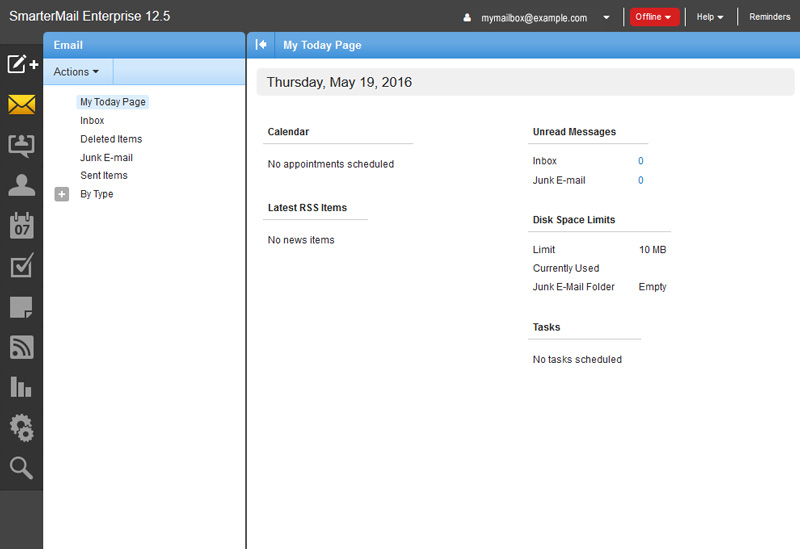Click the Unread Messages heading
Image resolution: width=800 pixels, height=549 pixels.
click(x=574, y=132)
